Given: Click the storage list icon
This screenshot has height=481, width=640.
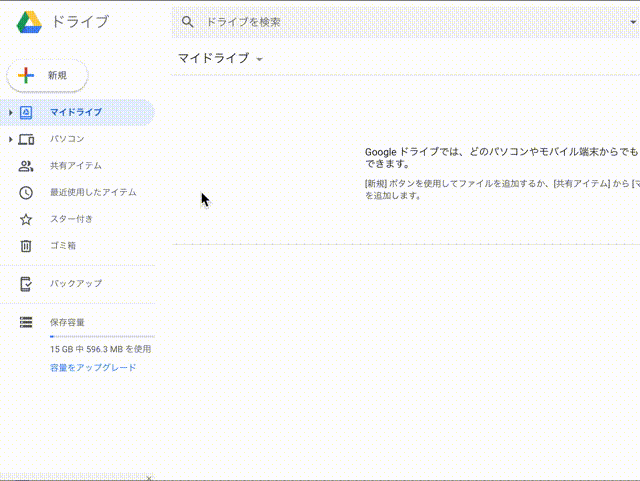Looking at the screenshot, I should 26,322.
